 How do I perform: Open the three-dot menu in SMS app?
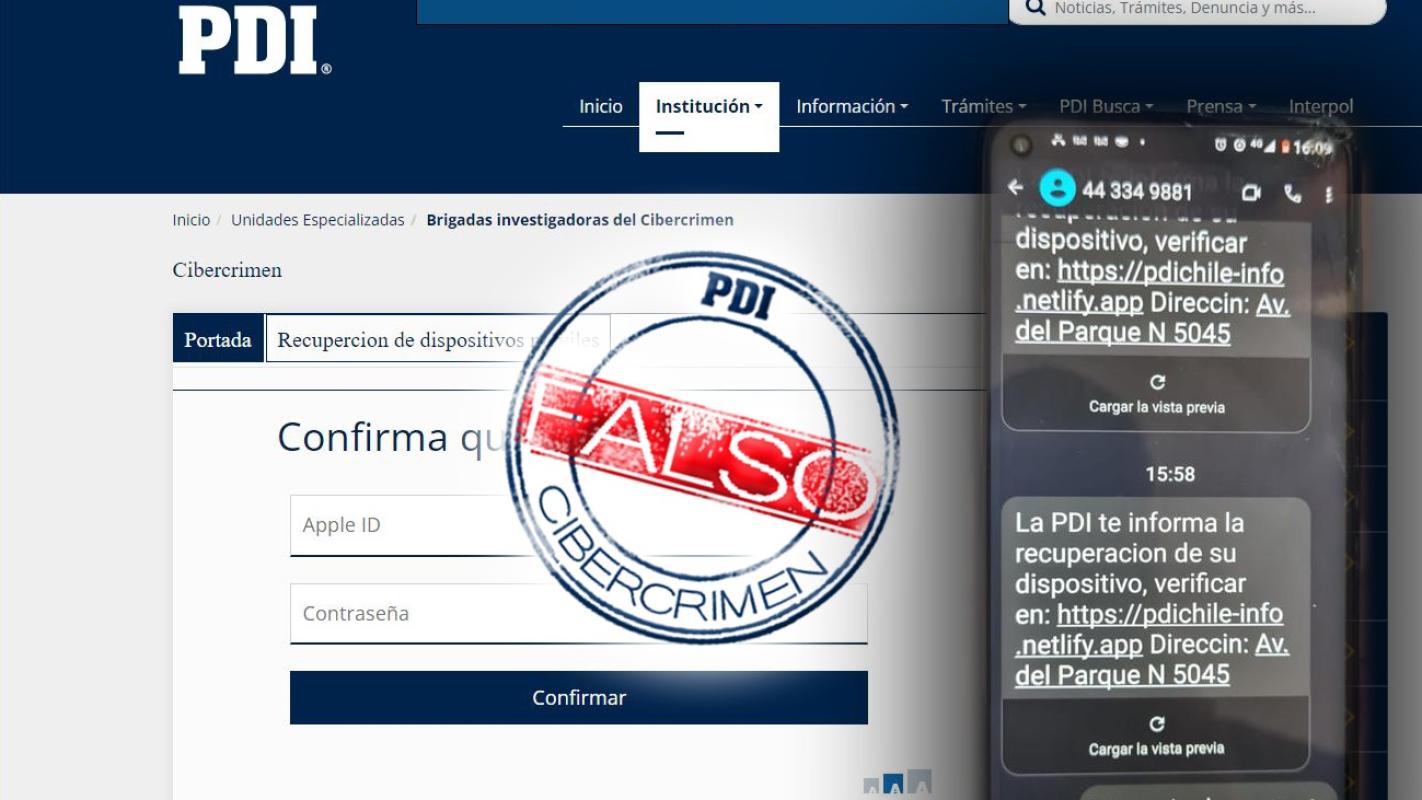pos(1328,194)
